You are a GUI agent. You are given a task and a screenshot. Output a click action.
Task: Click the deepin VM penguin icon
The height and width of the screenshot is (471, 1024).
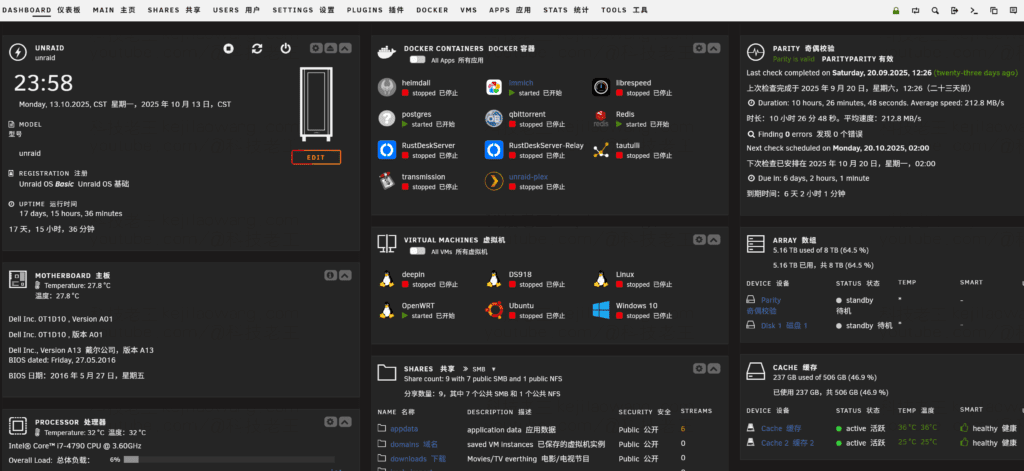pyautogui.click(x=387, y=279)
